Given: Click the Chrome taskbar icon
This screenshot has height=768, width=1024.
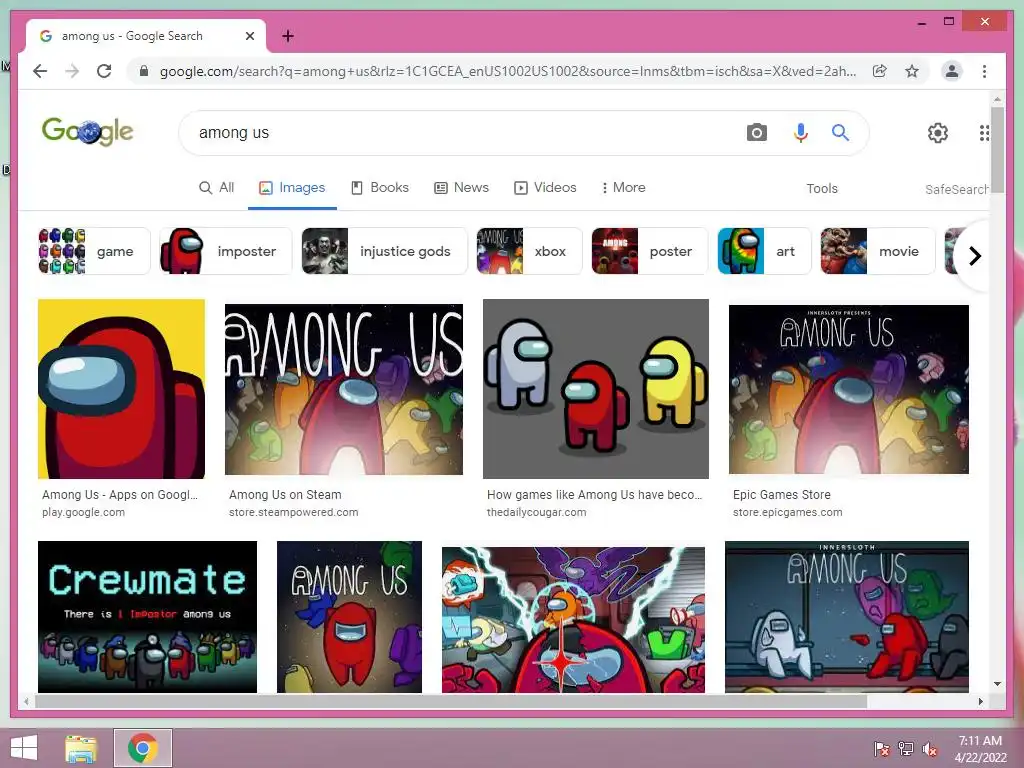Looking at the screenshot, I should [x=142, y=748].
